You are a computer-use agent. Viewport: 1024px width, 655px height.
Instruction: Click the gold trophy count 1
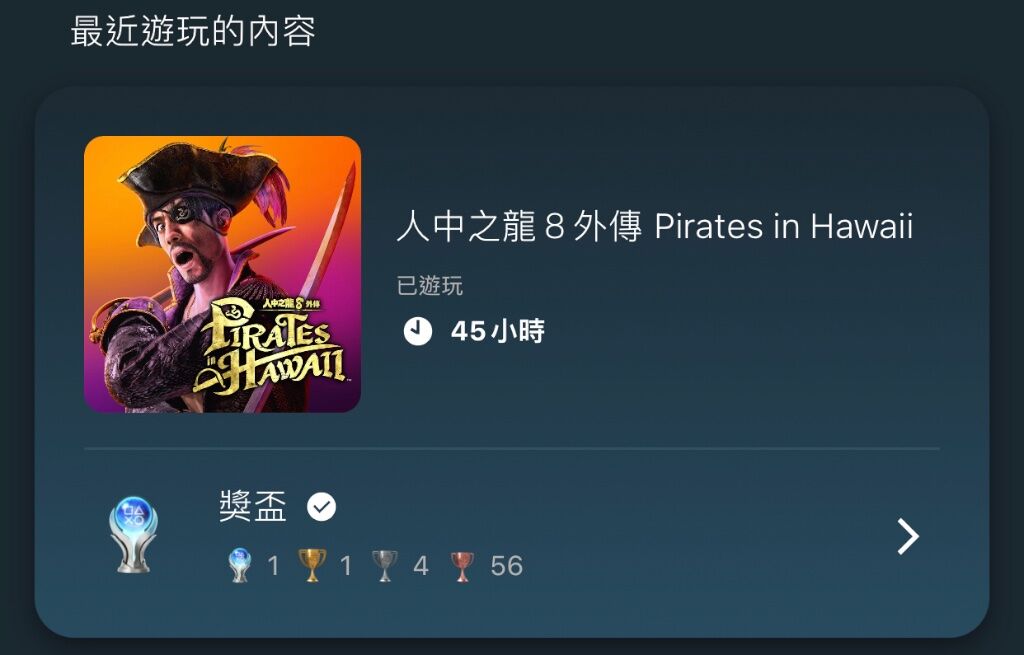coord(346,566)
